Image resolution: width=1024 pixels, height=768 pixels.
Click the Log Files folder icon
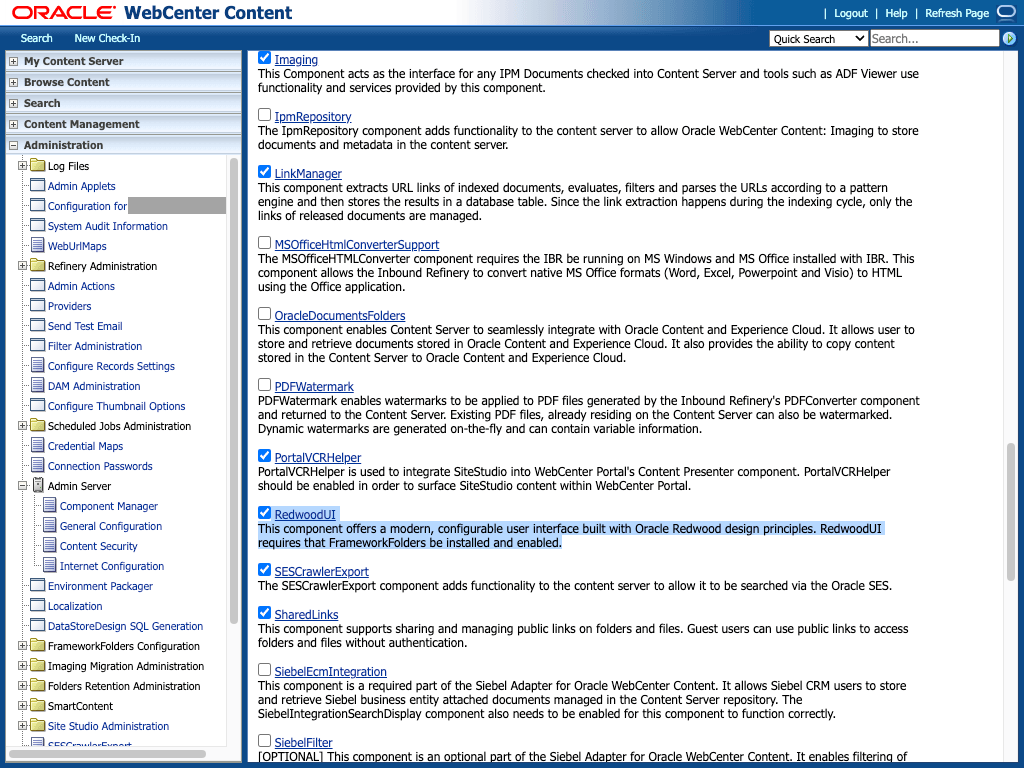pyautogui.click(x=38, y=165)
